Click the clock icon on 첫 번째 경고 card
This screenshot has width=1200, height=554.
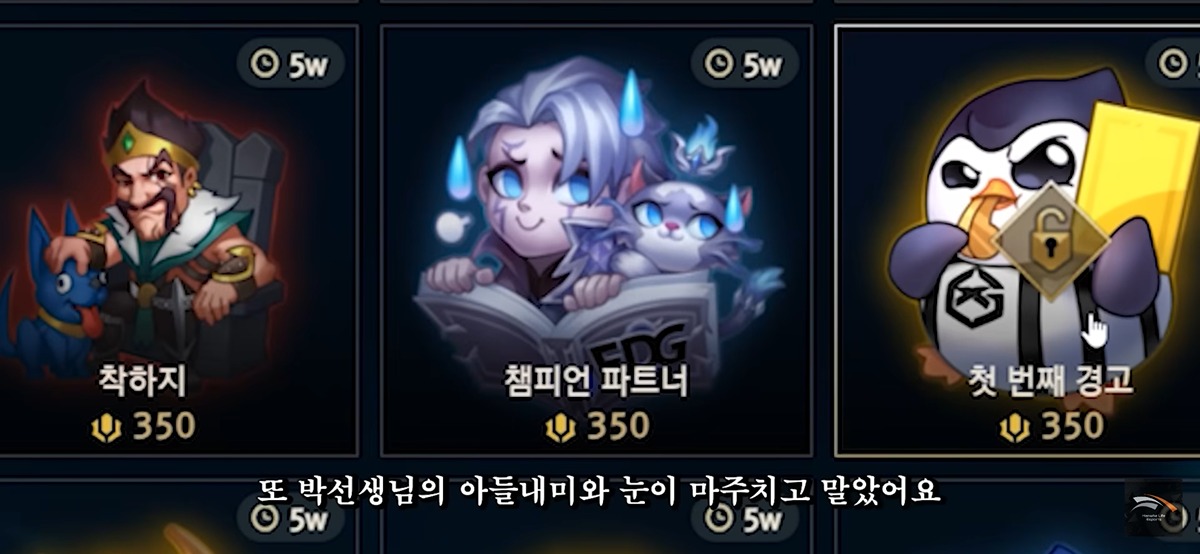tap(1172, 64)
